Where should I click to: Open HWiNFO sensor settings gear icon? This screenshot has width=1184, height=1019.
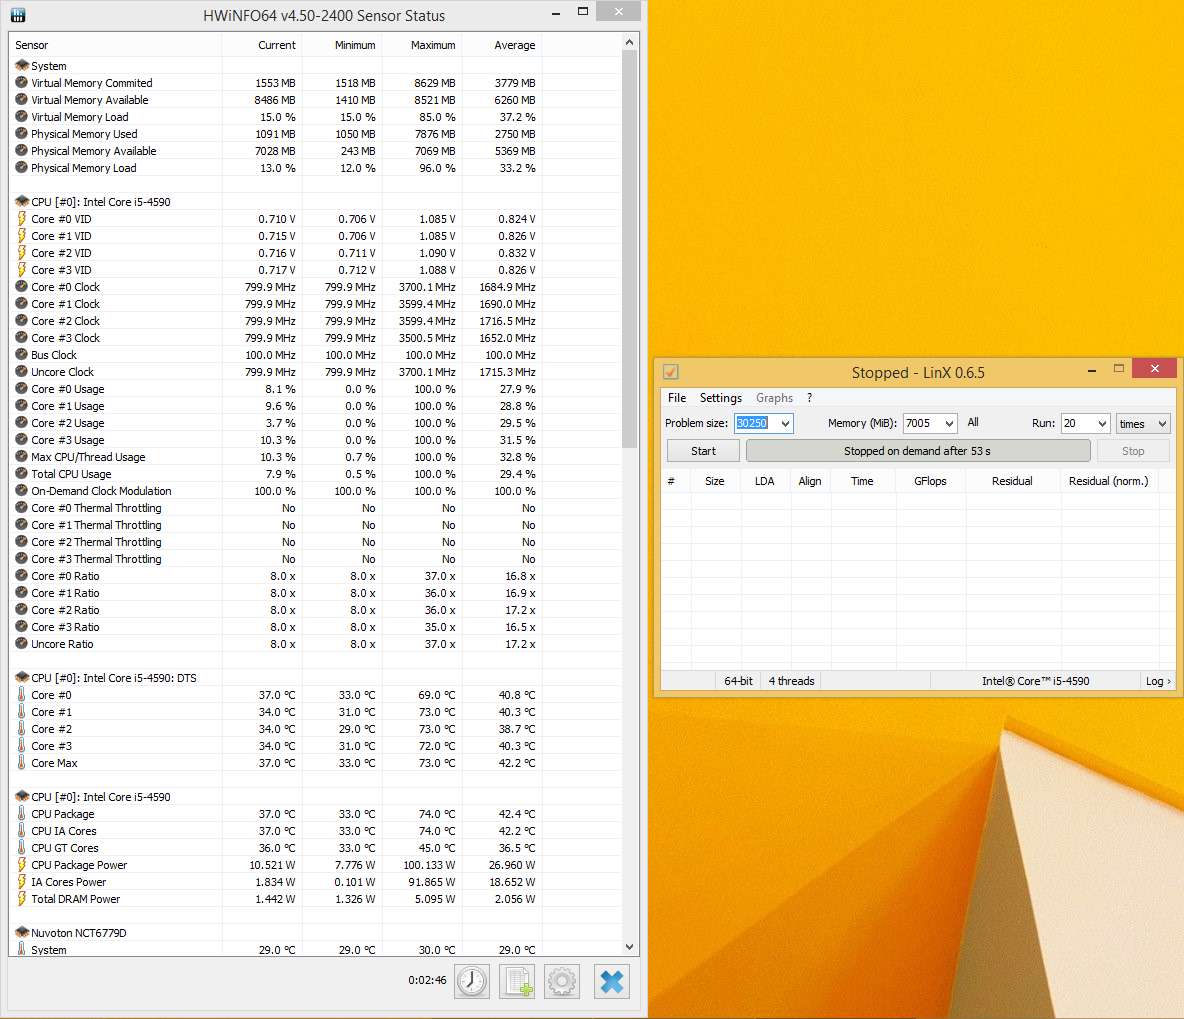tap(562, 981)
